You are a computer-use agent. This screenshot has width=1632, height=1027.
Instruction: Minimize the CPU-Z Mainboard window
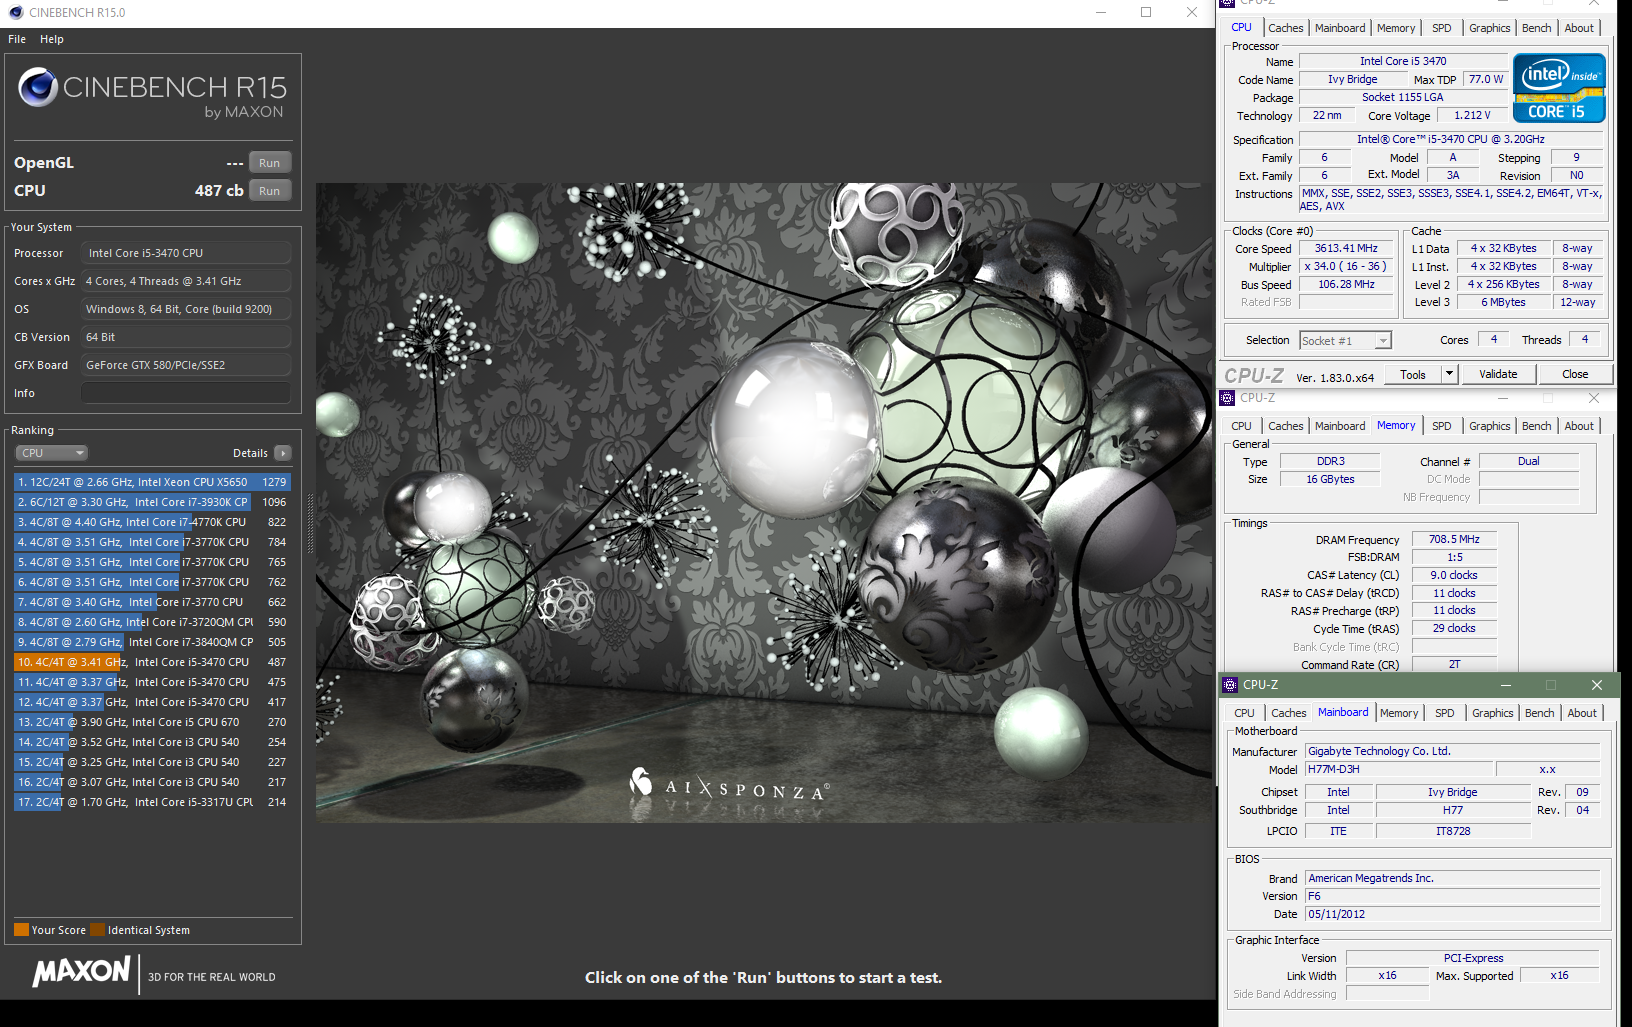[x=1505, y=685]
